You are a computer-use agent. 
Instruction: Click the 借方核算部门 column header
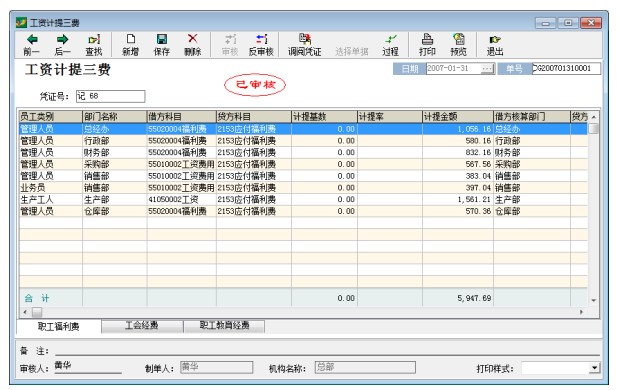tap(532, 116)
